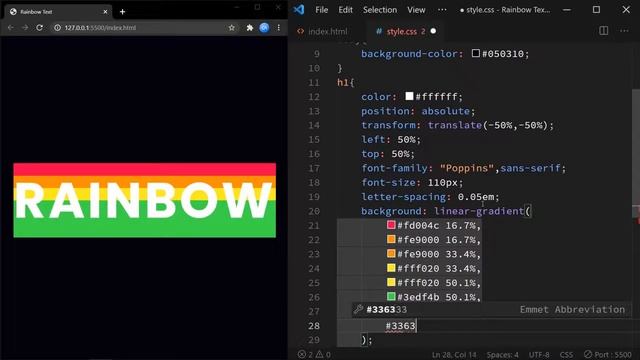Open color picker for #050310 swatch
640x360 pixels.
[x=476, y=53]
